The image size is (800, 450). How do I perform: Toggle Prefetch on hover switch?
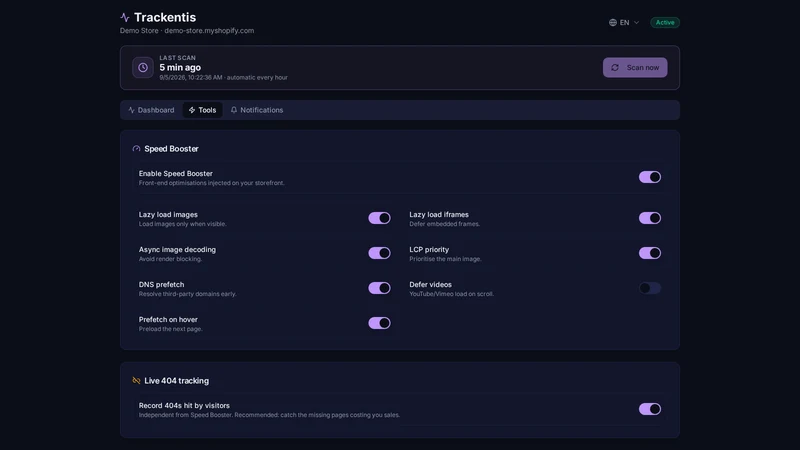pos(379,323)
